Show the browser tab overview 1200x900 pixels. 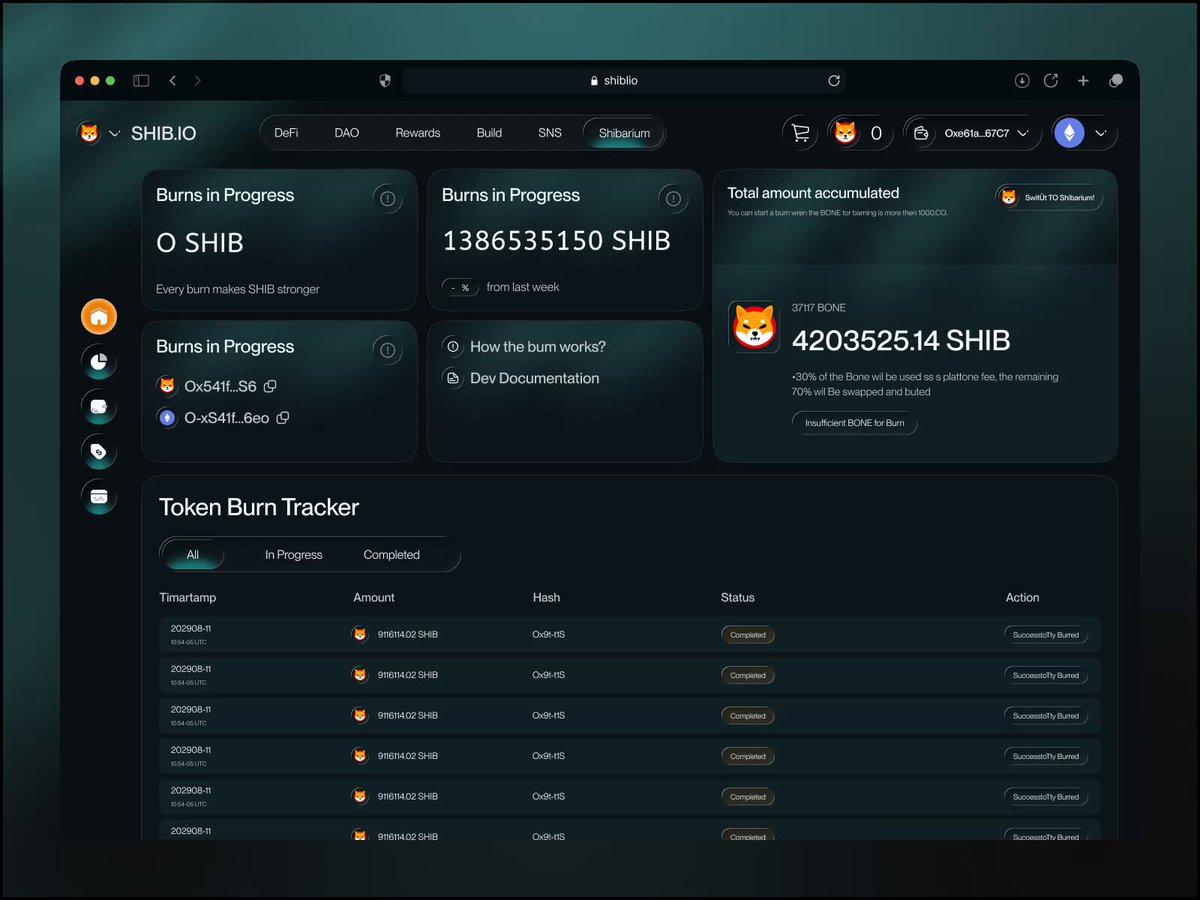pos(1116,81)
